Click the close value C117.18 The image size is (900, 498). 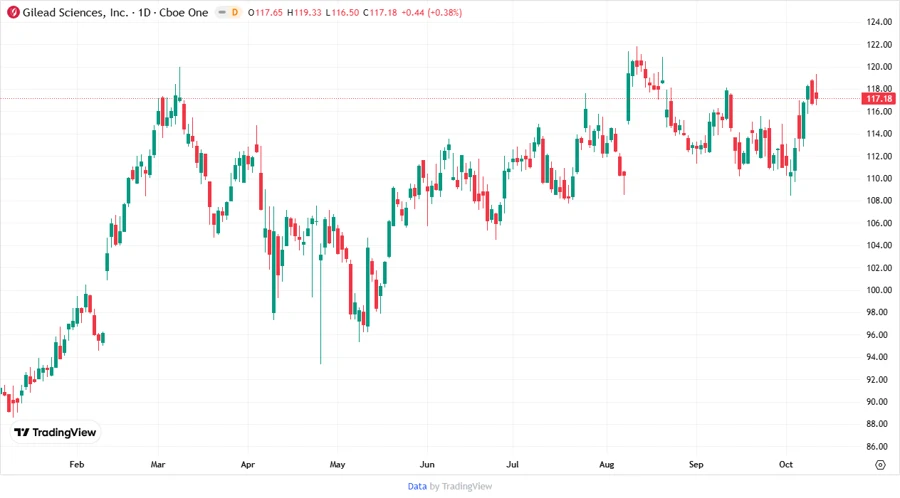380,12
